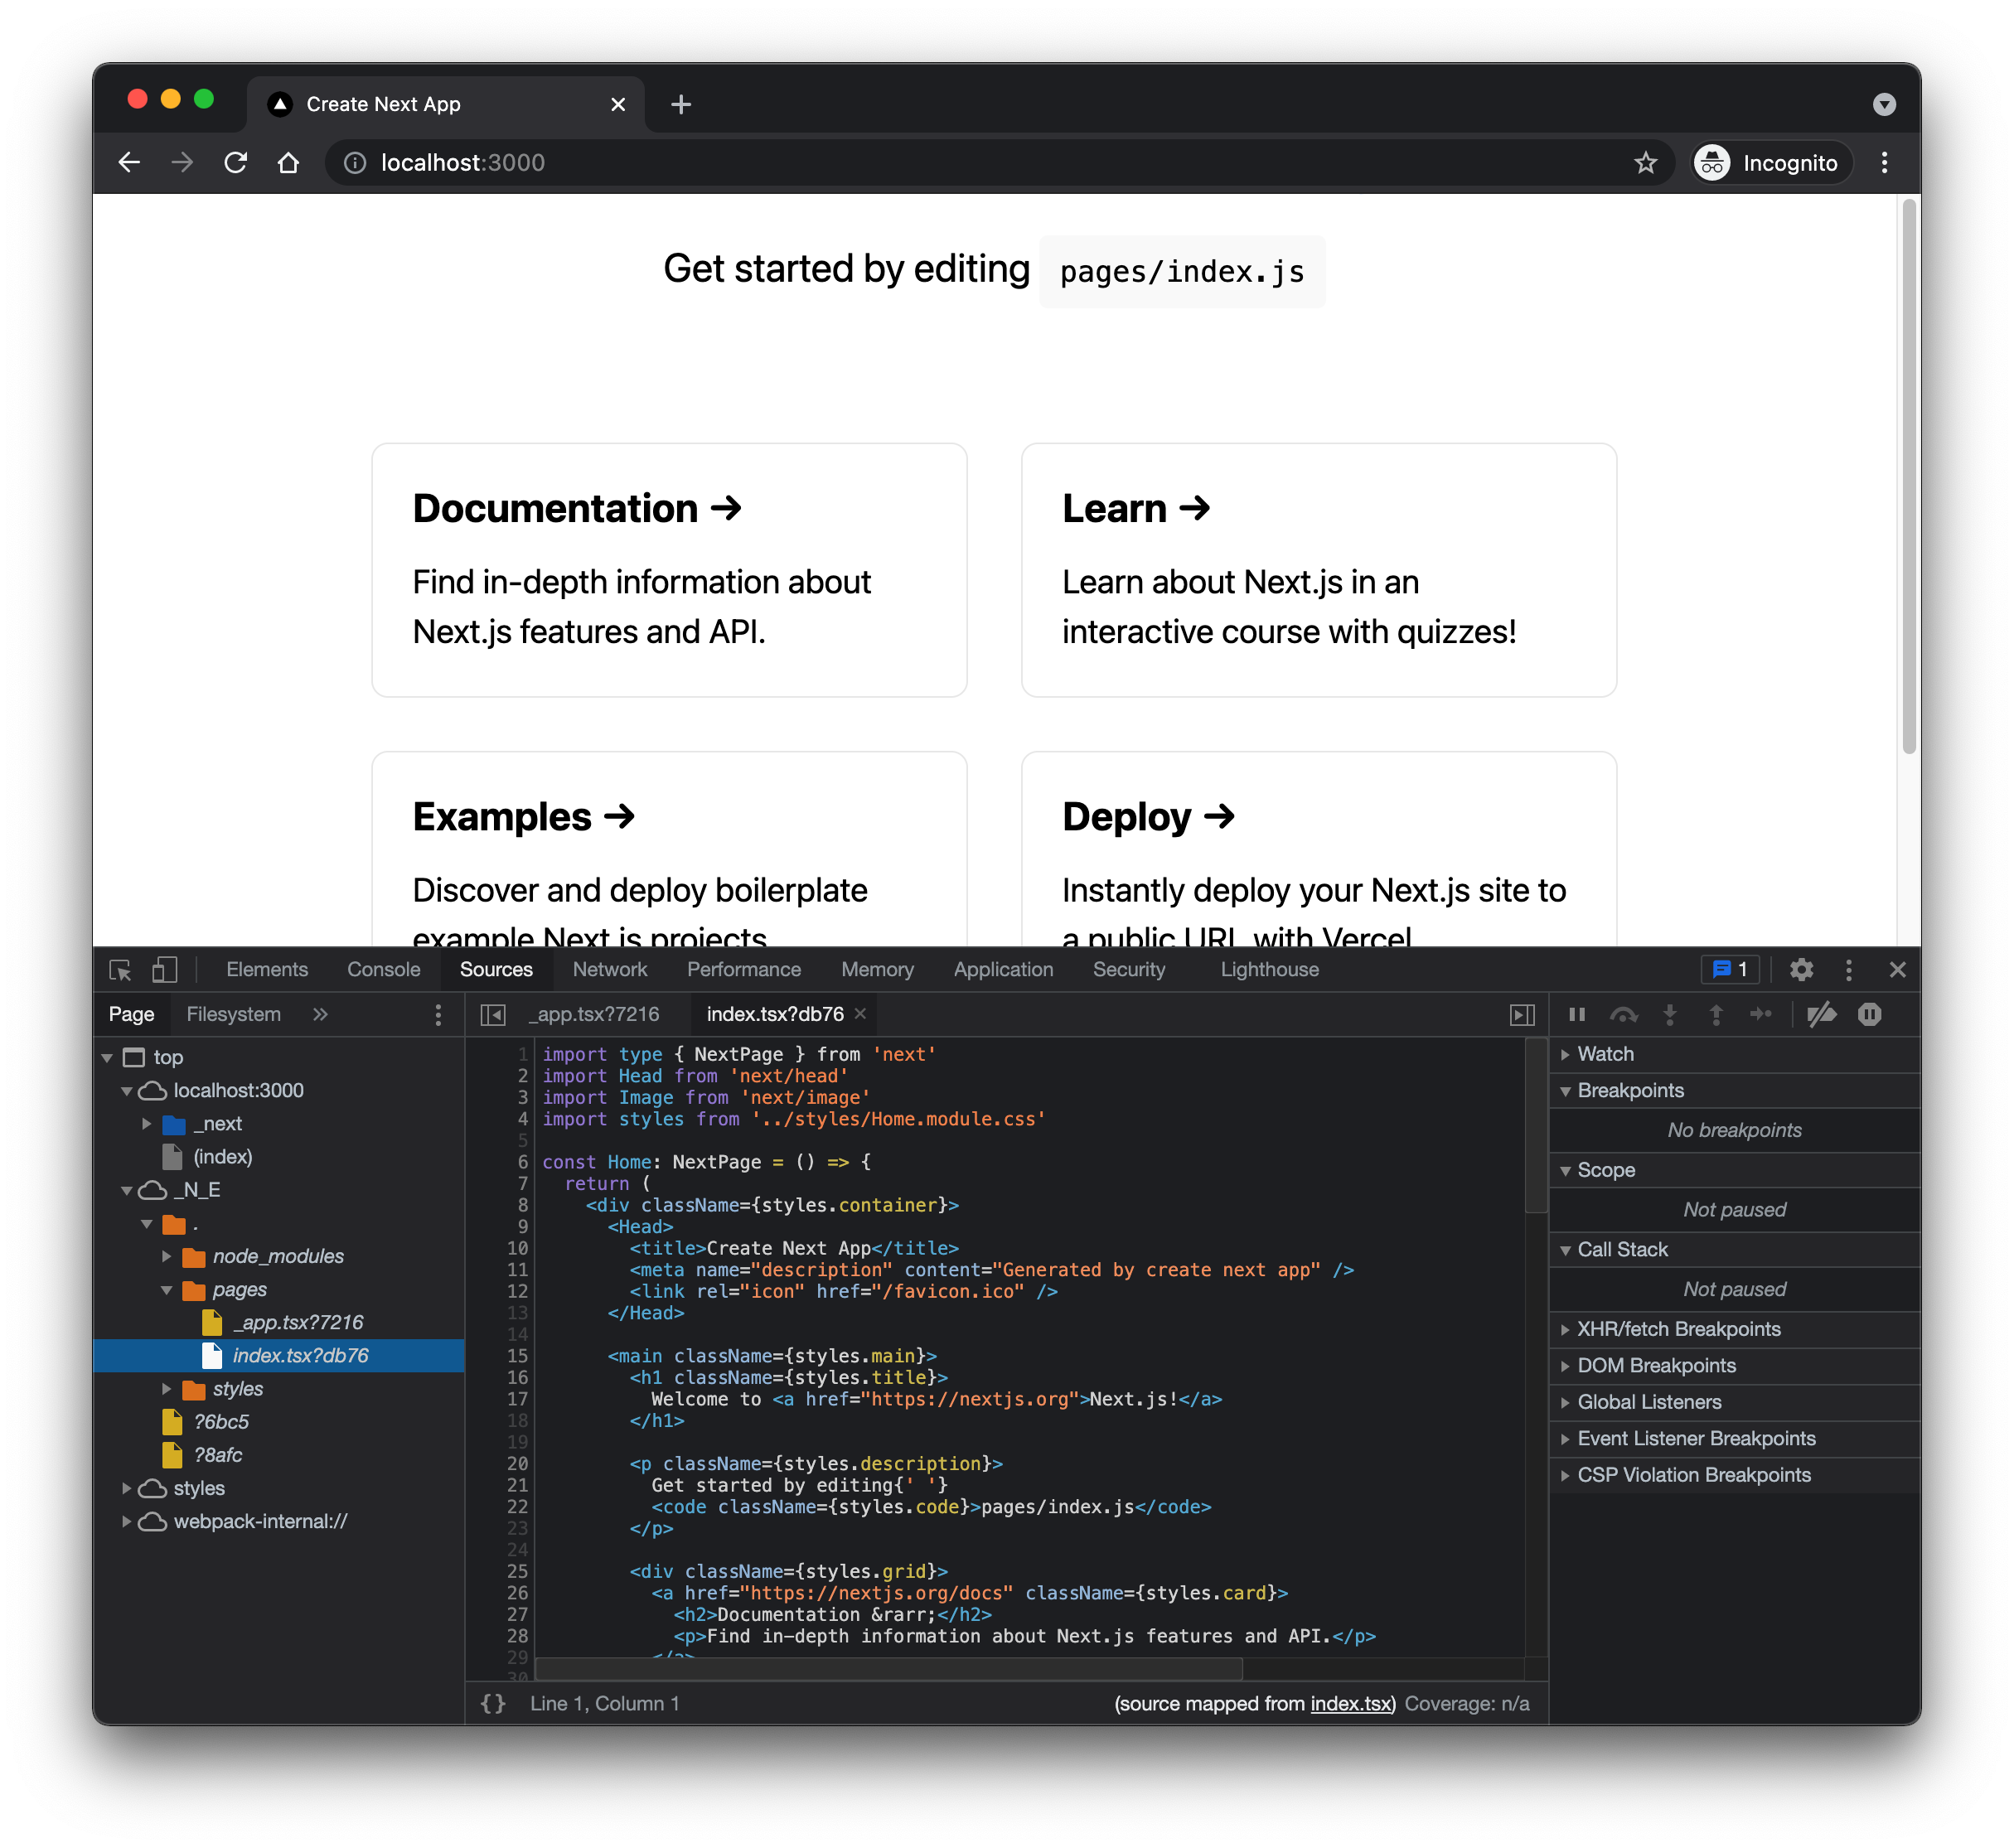Image resolution: width=2014 pixels, height=1848 pixels.
Task: Hide the navigator sidebar icon
Action: point(493,1014)
